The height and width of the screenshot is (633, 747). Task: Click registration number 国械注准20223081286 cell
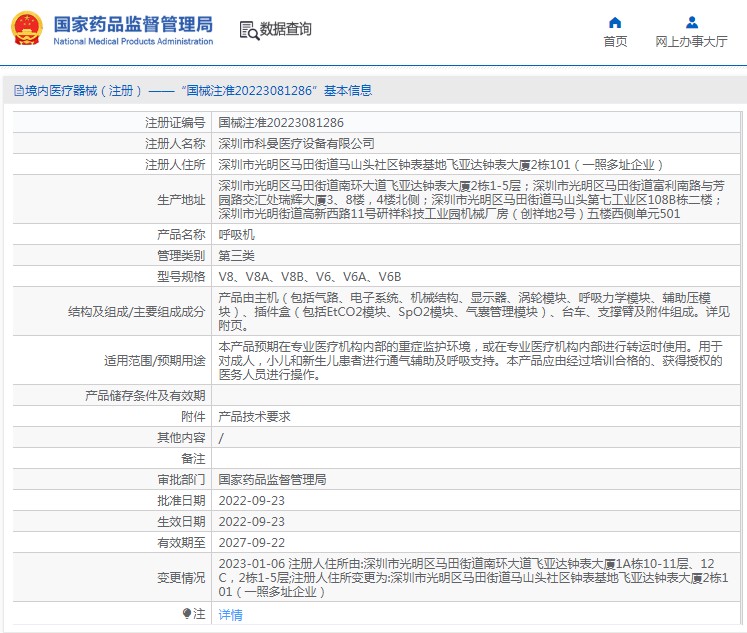click(x=273, y=122)
